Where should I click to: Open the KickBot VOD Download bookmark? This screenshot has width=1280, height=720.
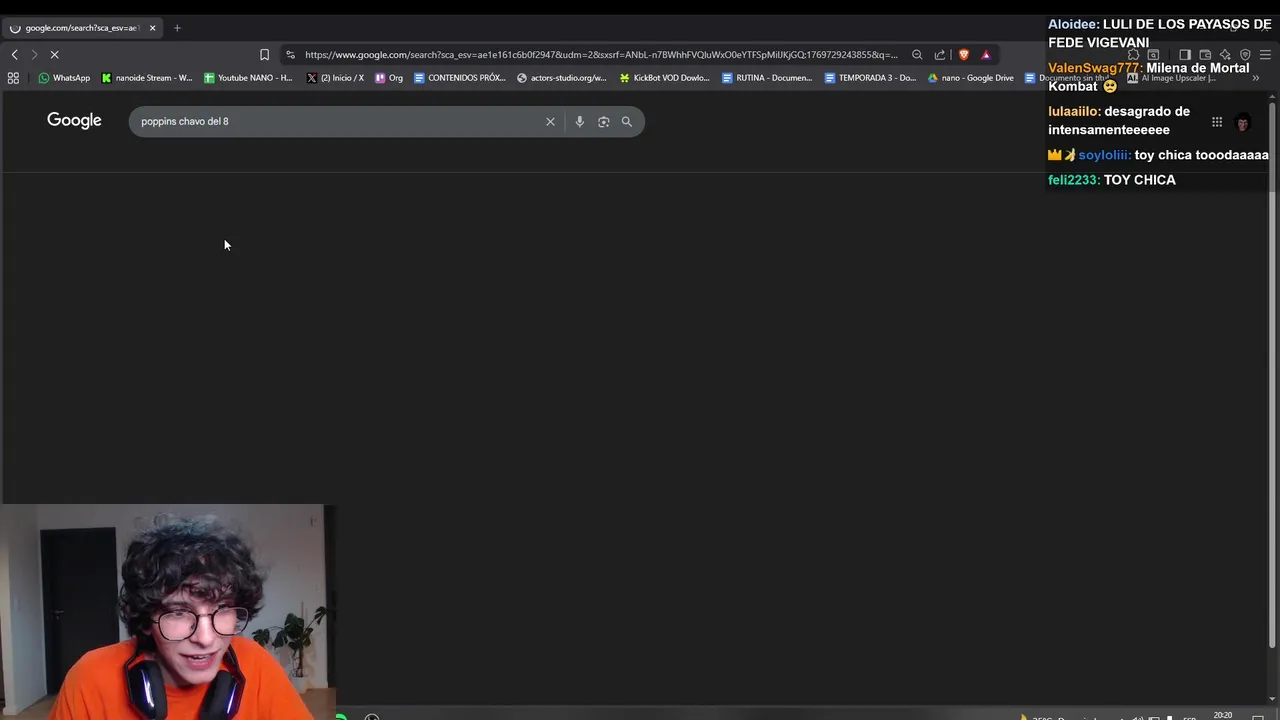coord(665,78)
